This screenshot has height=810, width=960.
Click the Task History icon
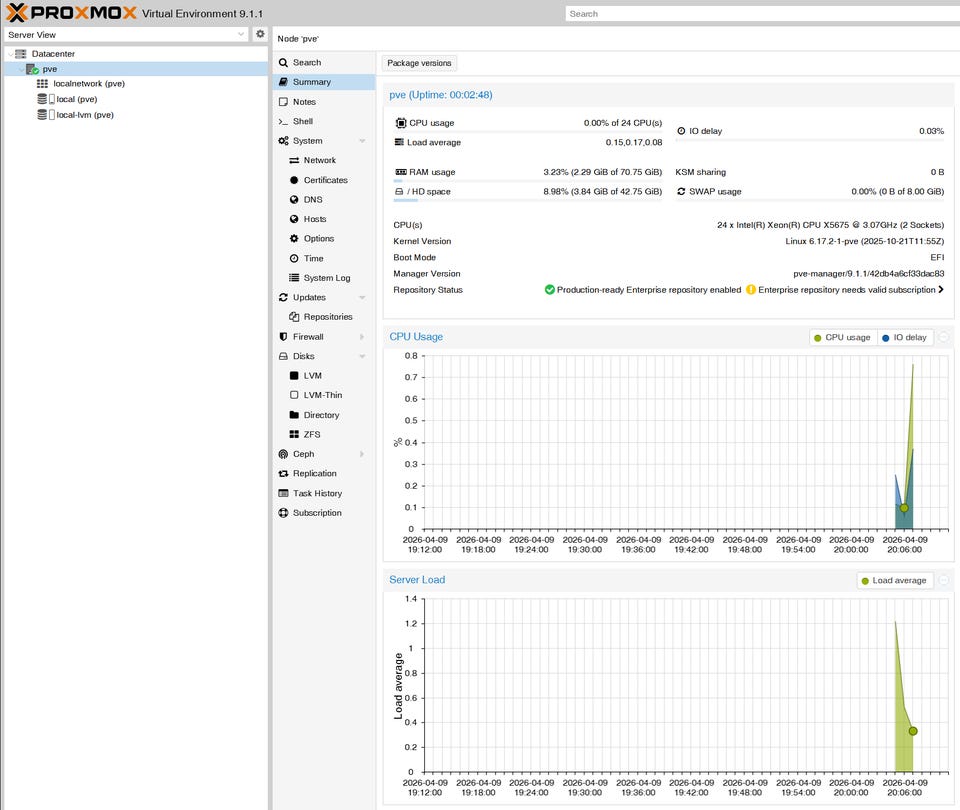[x=283, y=493]
